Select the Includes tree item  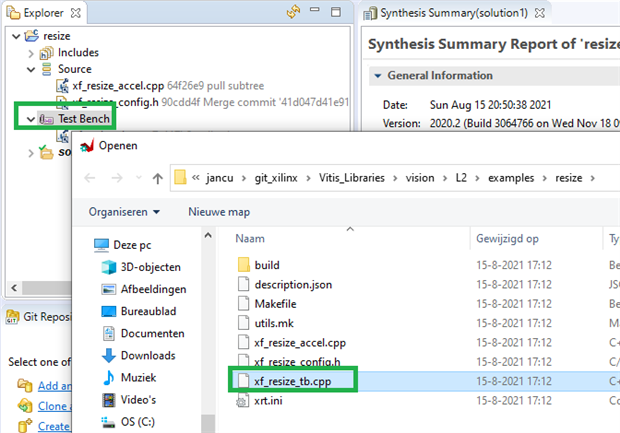pyautogui.click(x=78, y=53)
